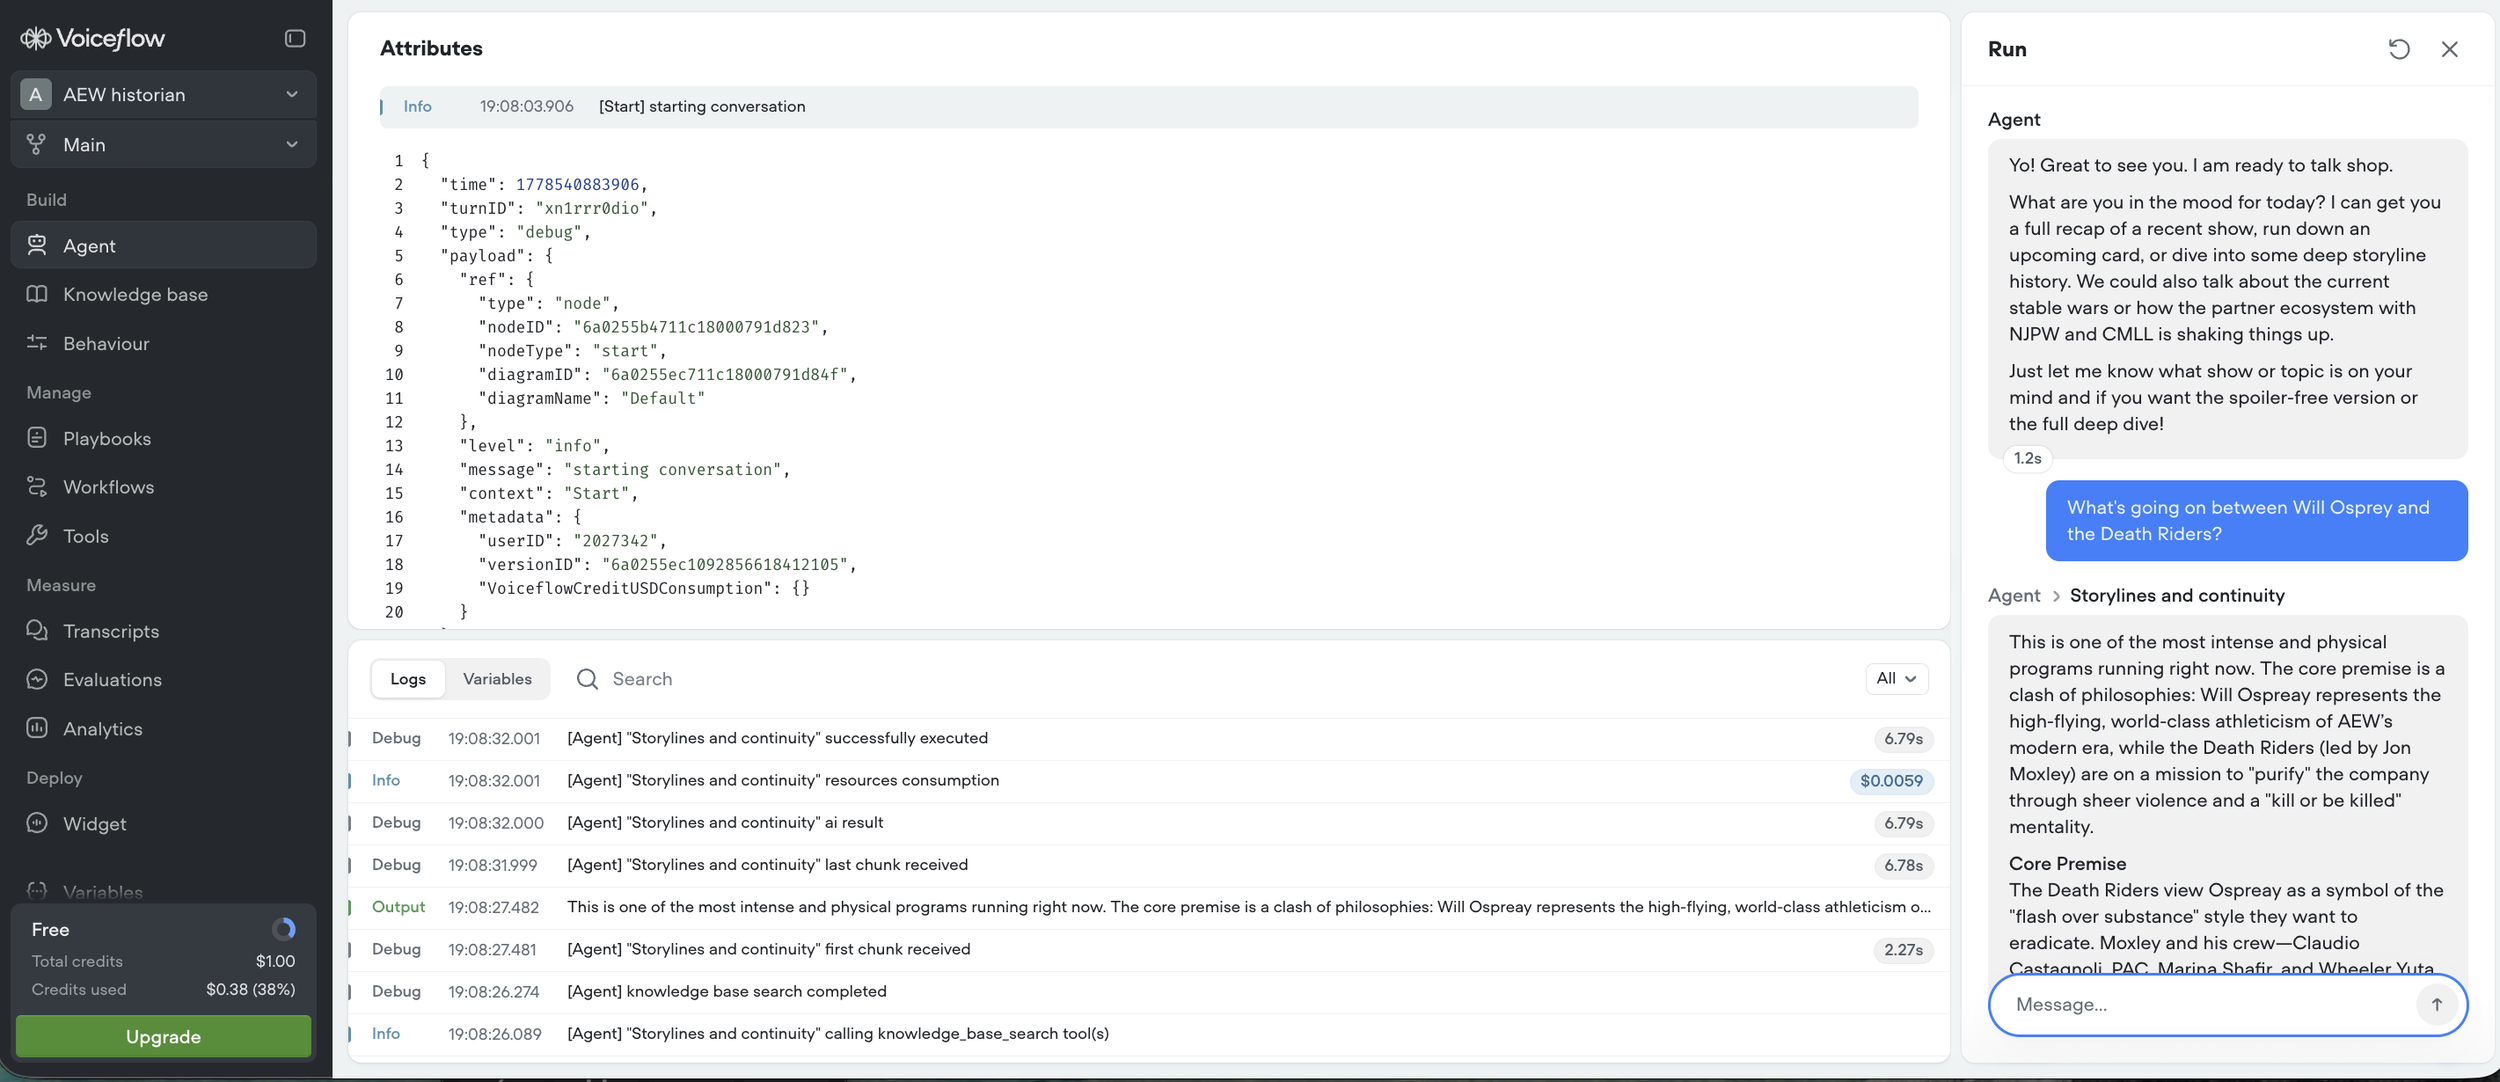The image size is (2500, 1082).
Task: Click the Voiceflow logo
Action: pos(92,39)
